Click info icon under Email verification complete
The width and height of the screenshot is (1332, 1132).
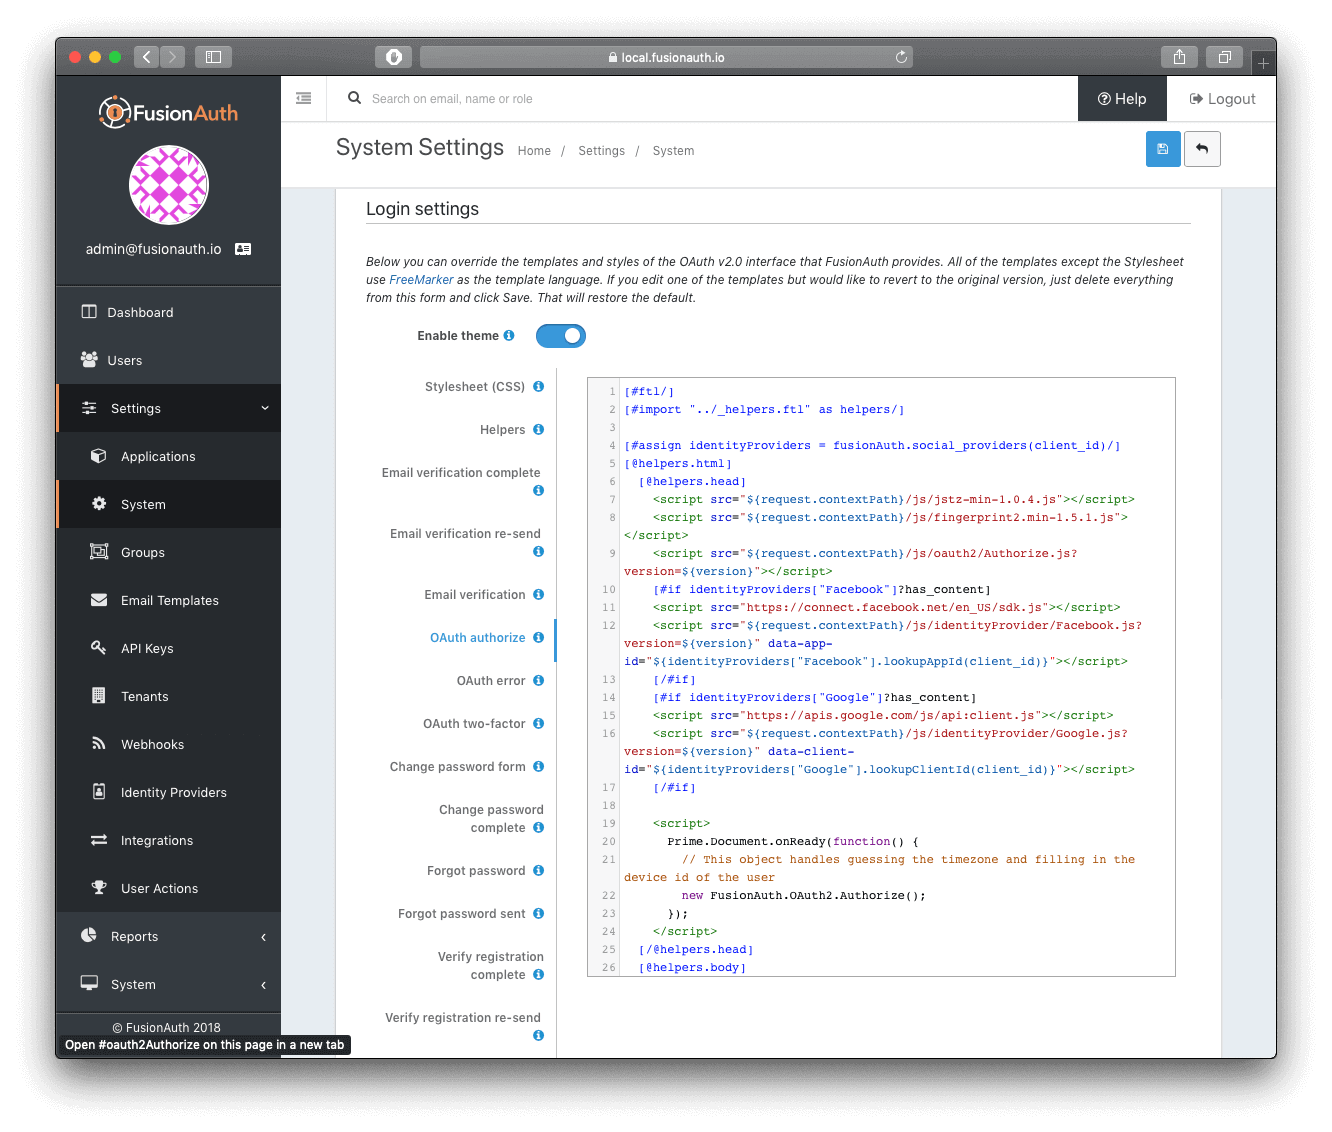[538, 491]
